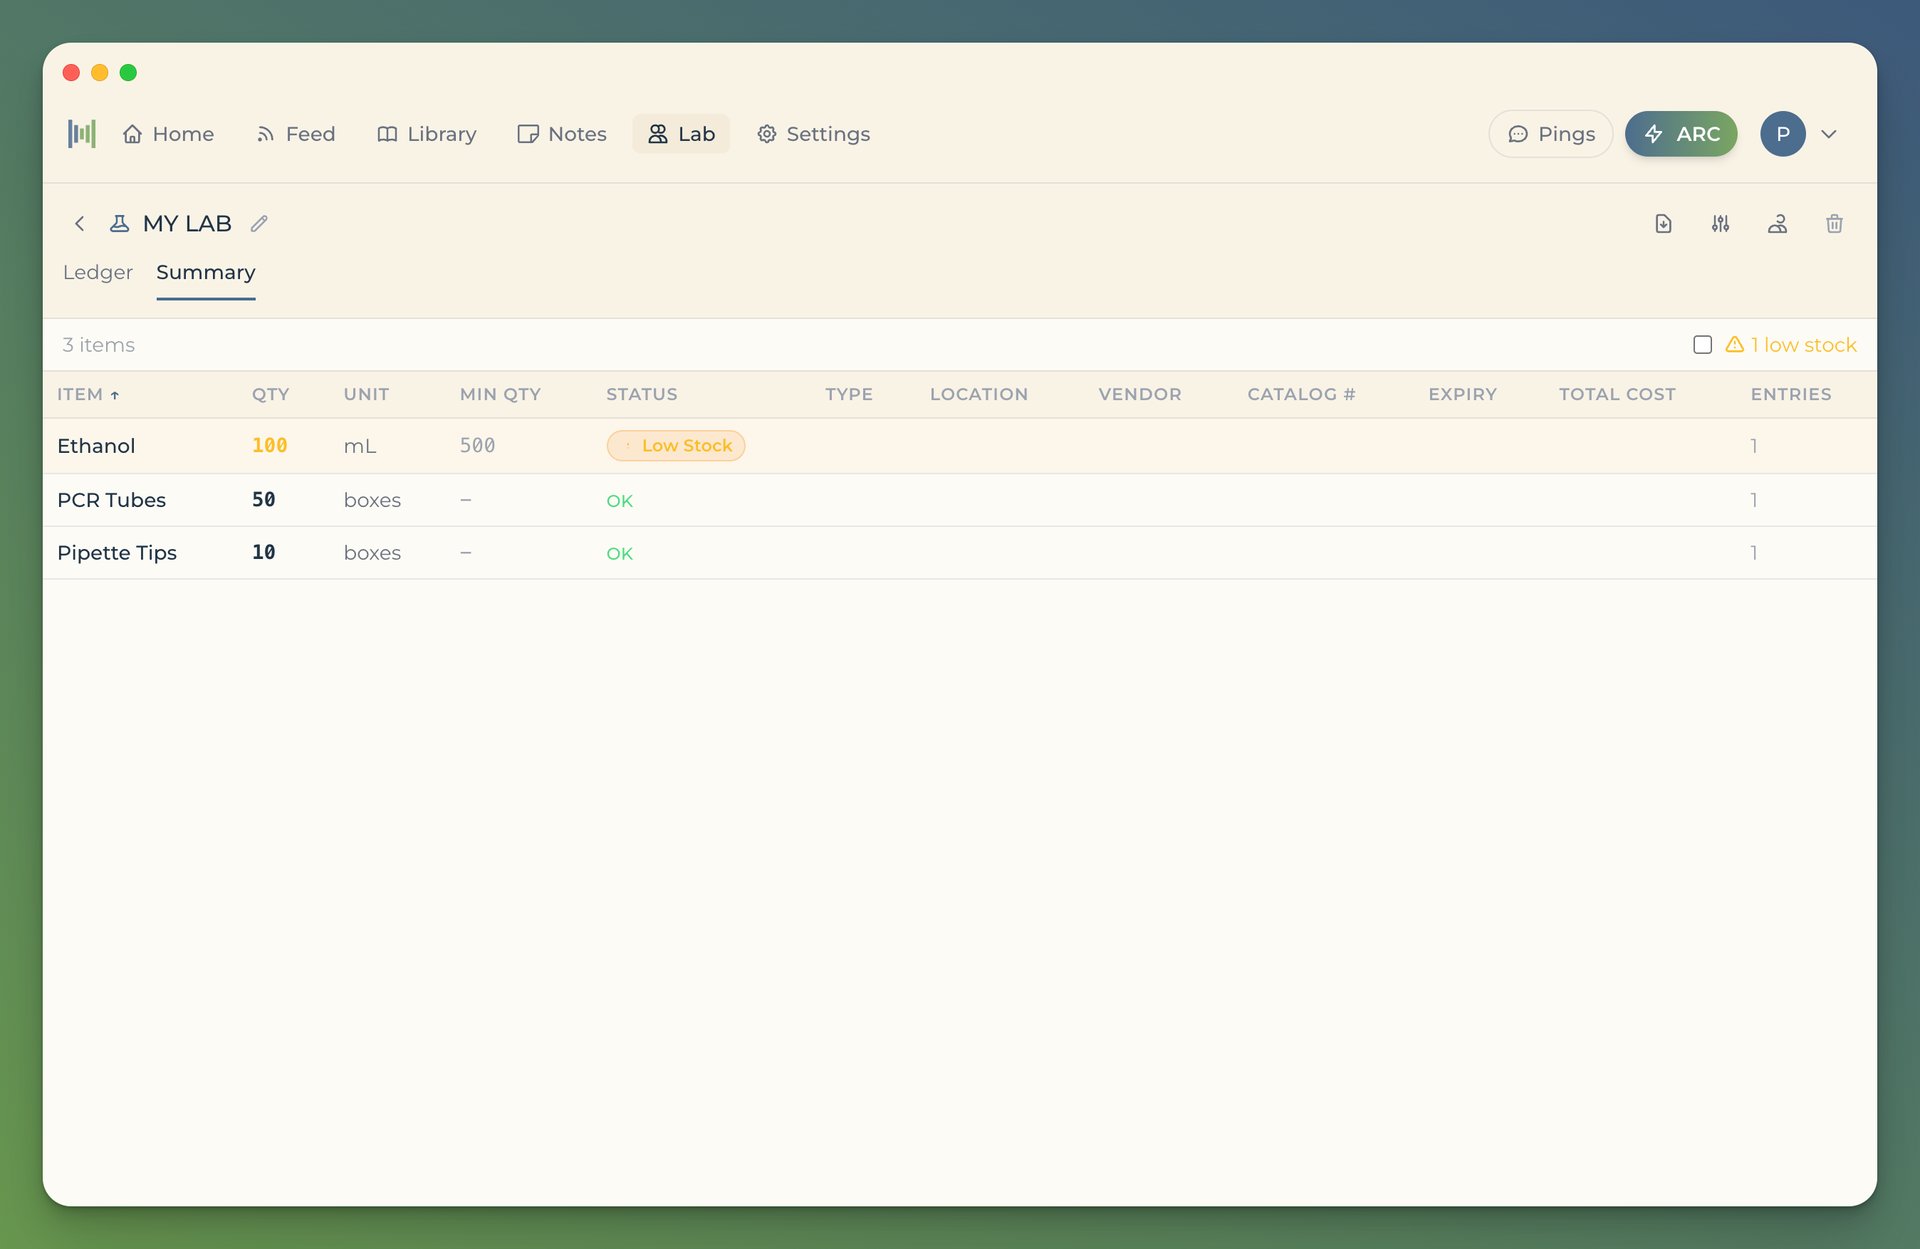Sort by QTY column header
1920x1249 pixels.
coord(270,395)
